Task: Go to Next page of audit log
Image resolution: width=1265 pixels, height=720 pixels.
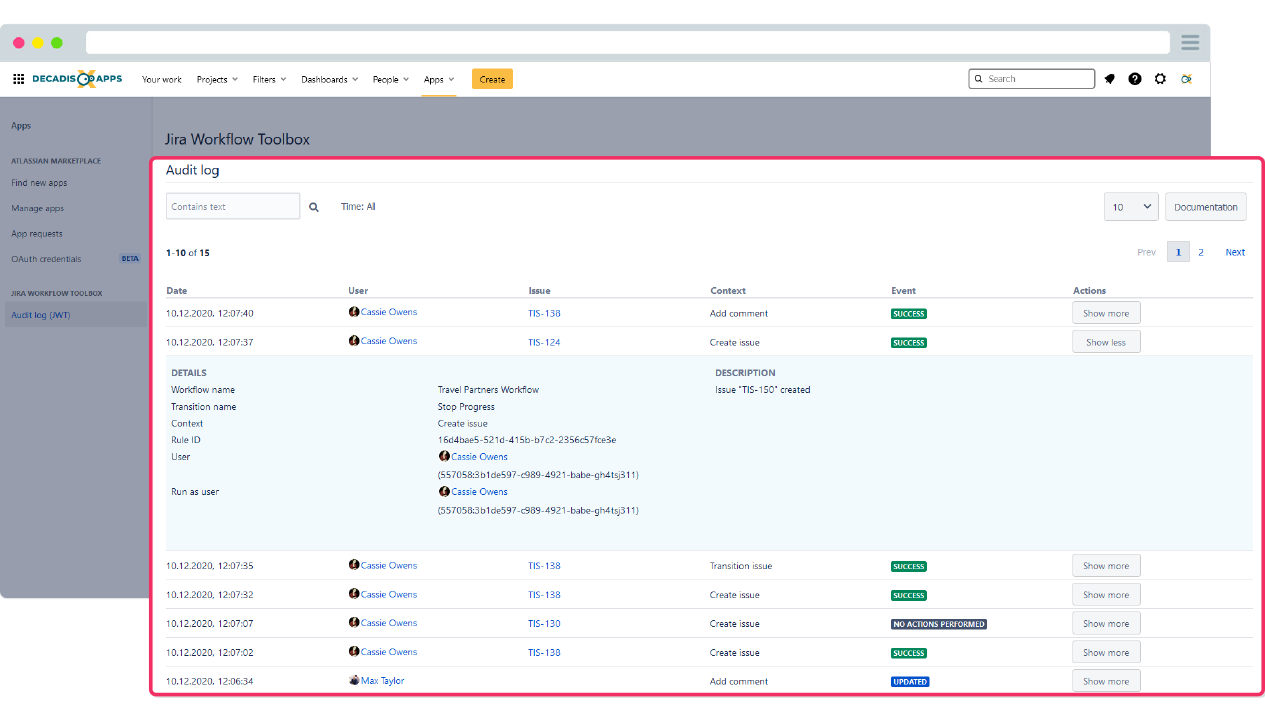Action: point(1235,252)
